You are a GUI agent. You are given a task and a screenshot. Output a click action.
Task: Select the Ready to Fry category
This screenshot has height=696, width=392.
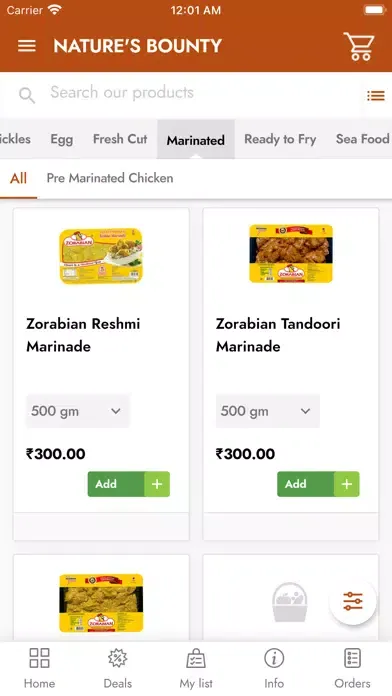280,139
